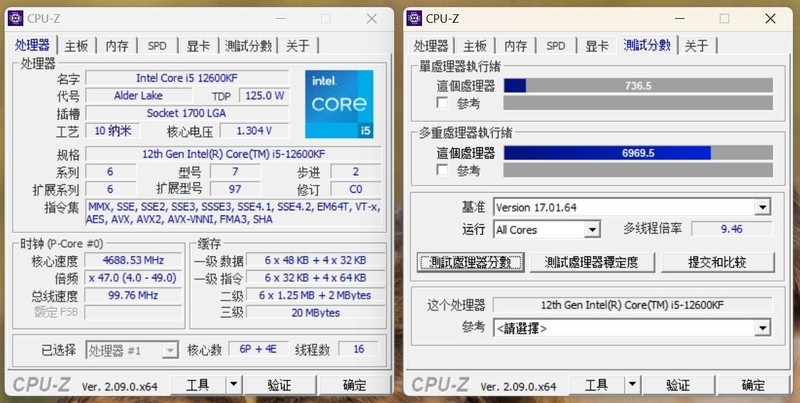This screenshot has width=800, height=403.
Task: Click the 扩展型号 97 value
Action: point(235,189)
